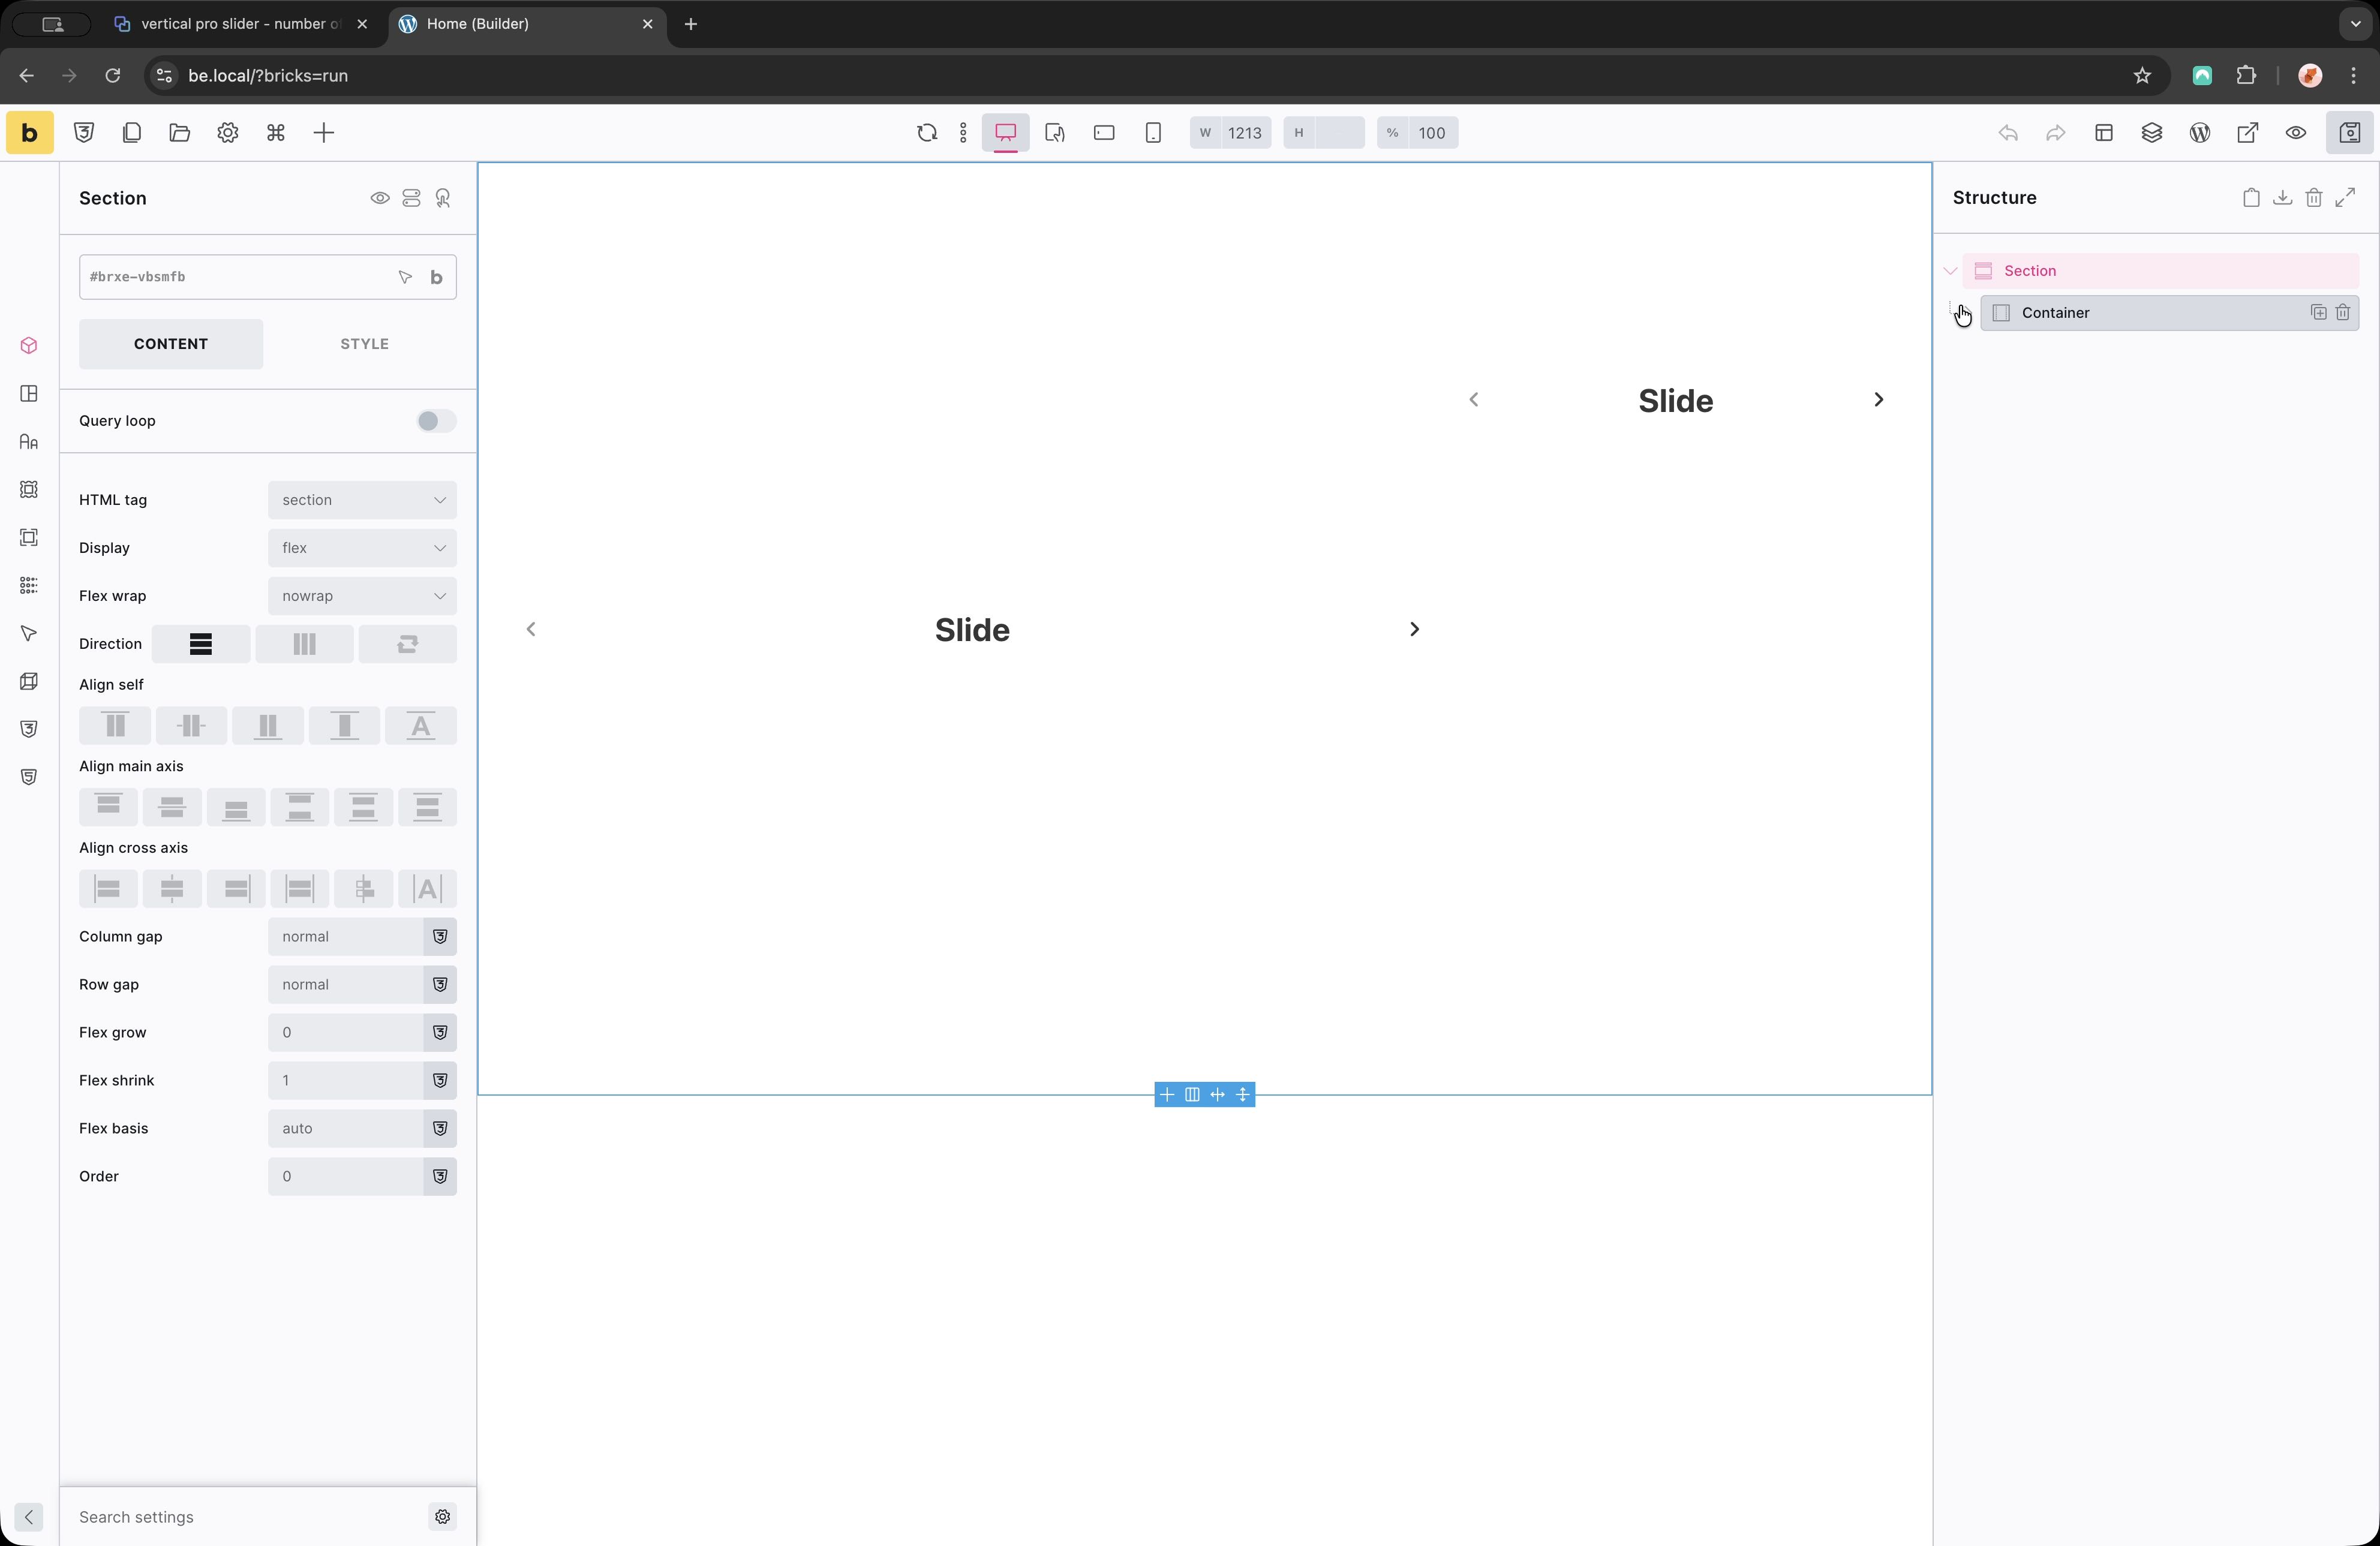Click the delete icon on Container row
This screenshot has width=2380, height=1546.
[2342, 313]
